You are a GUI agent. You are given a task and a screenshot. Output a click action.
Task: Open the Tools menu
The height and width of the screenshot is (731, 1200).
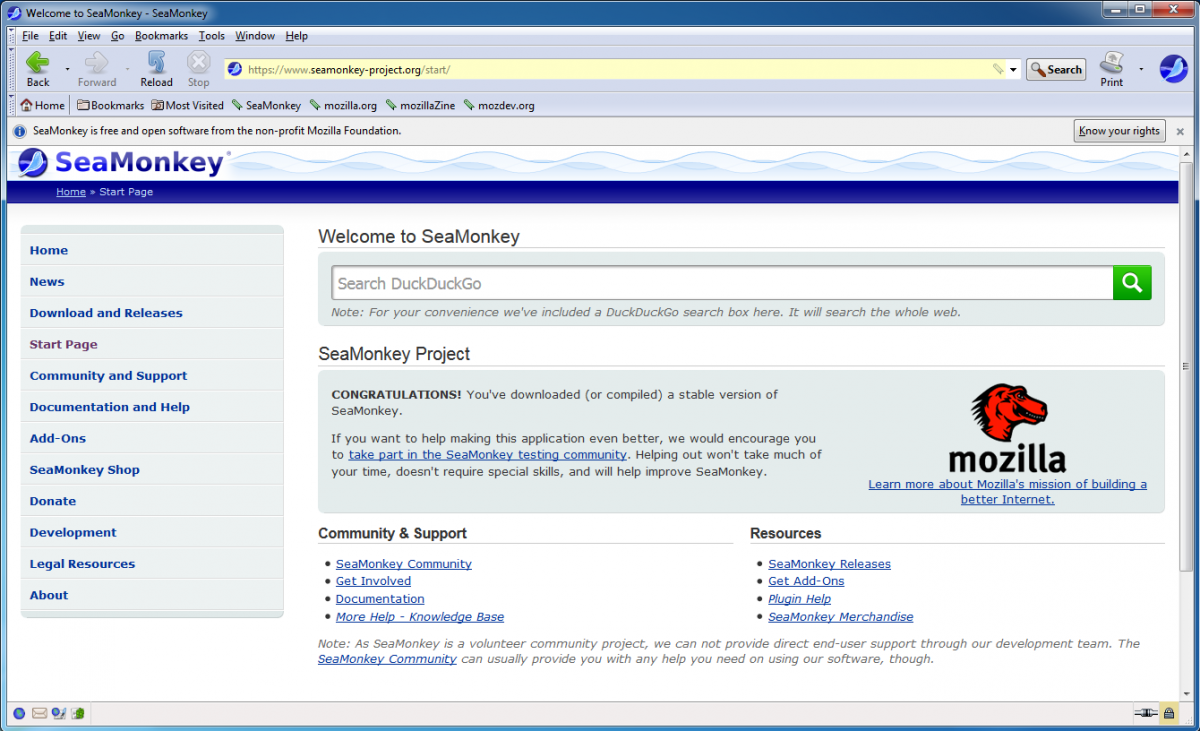pyautogui.click(x=211, y=36)
